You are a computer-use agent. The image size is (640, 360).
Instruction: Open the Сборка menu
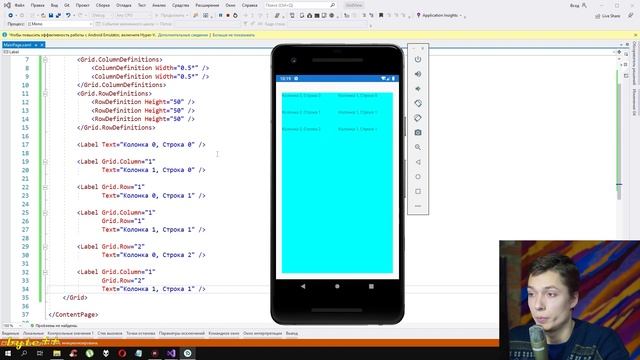tap(103, 5)
